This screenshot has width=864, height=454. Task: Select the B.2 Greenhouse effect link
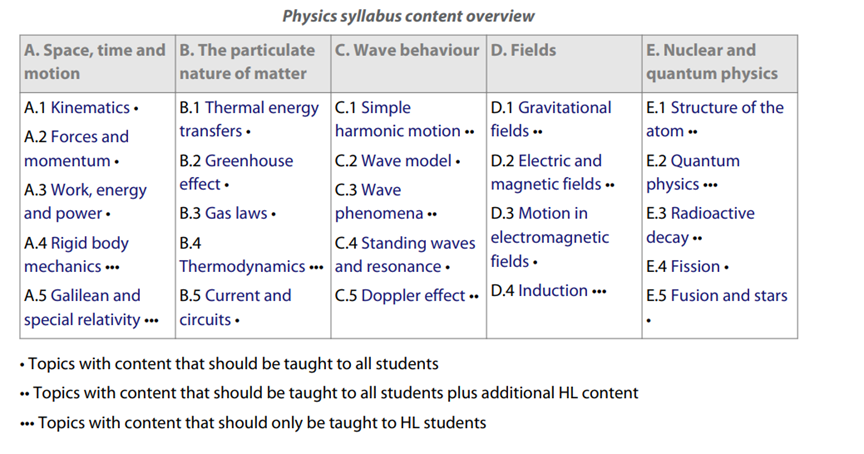pos(236,172)
